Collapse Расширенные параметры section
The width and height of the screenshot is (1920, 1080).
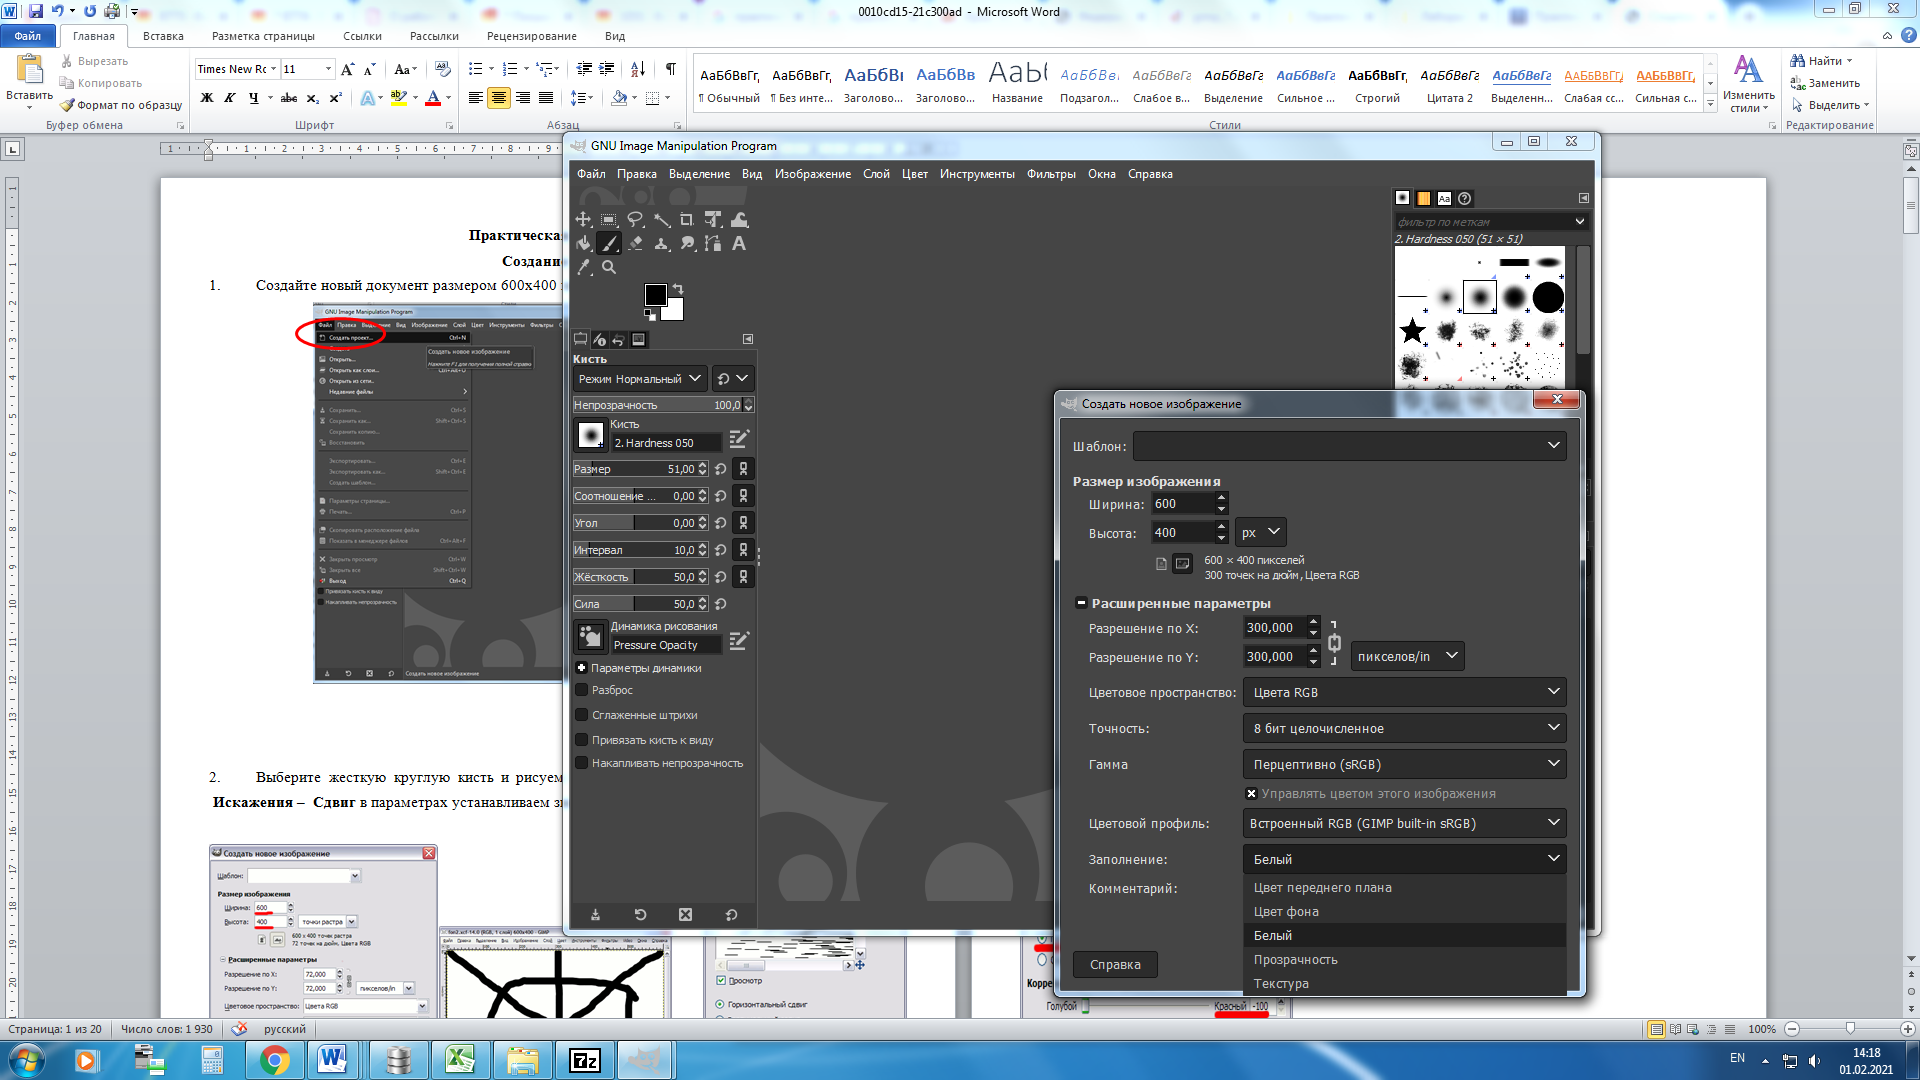pos(1081,603)
